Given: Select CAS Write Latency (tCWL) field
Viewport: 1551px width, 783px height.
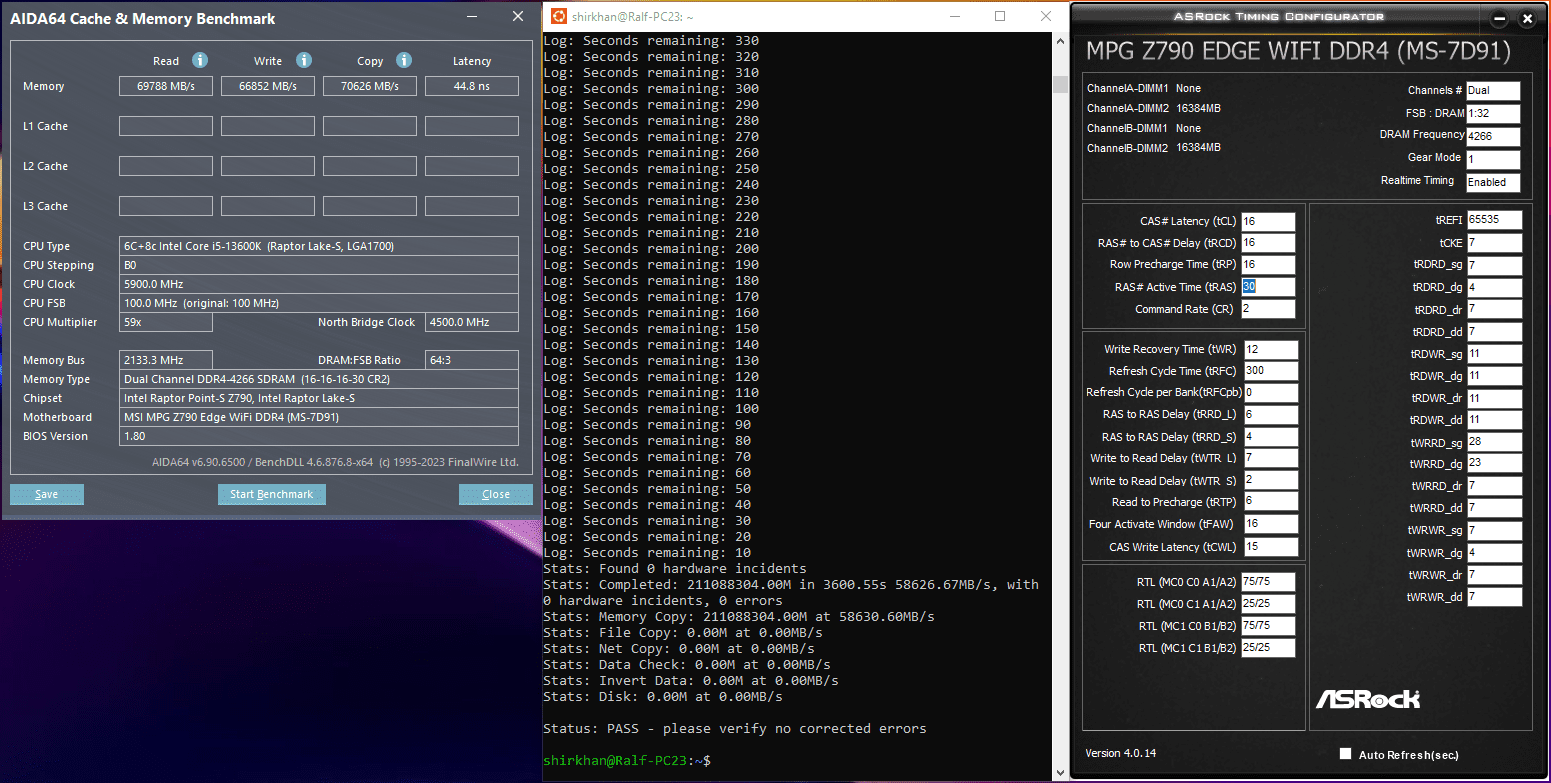Looking at the screenshot, I should click(x=1271, y=547).
